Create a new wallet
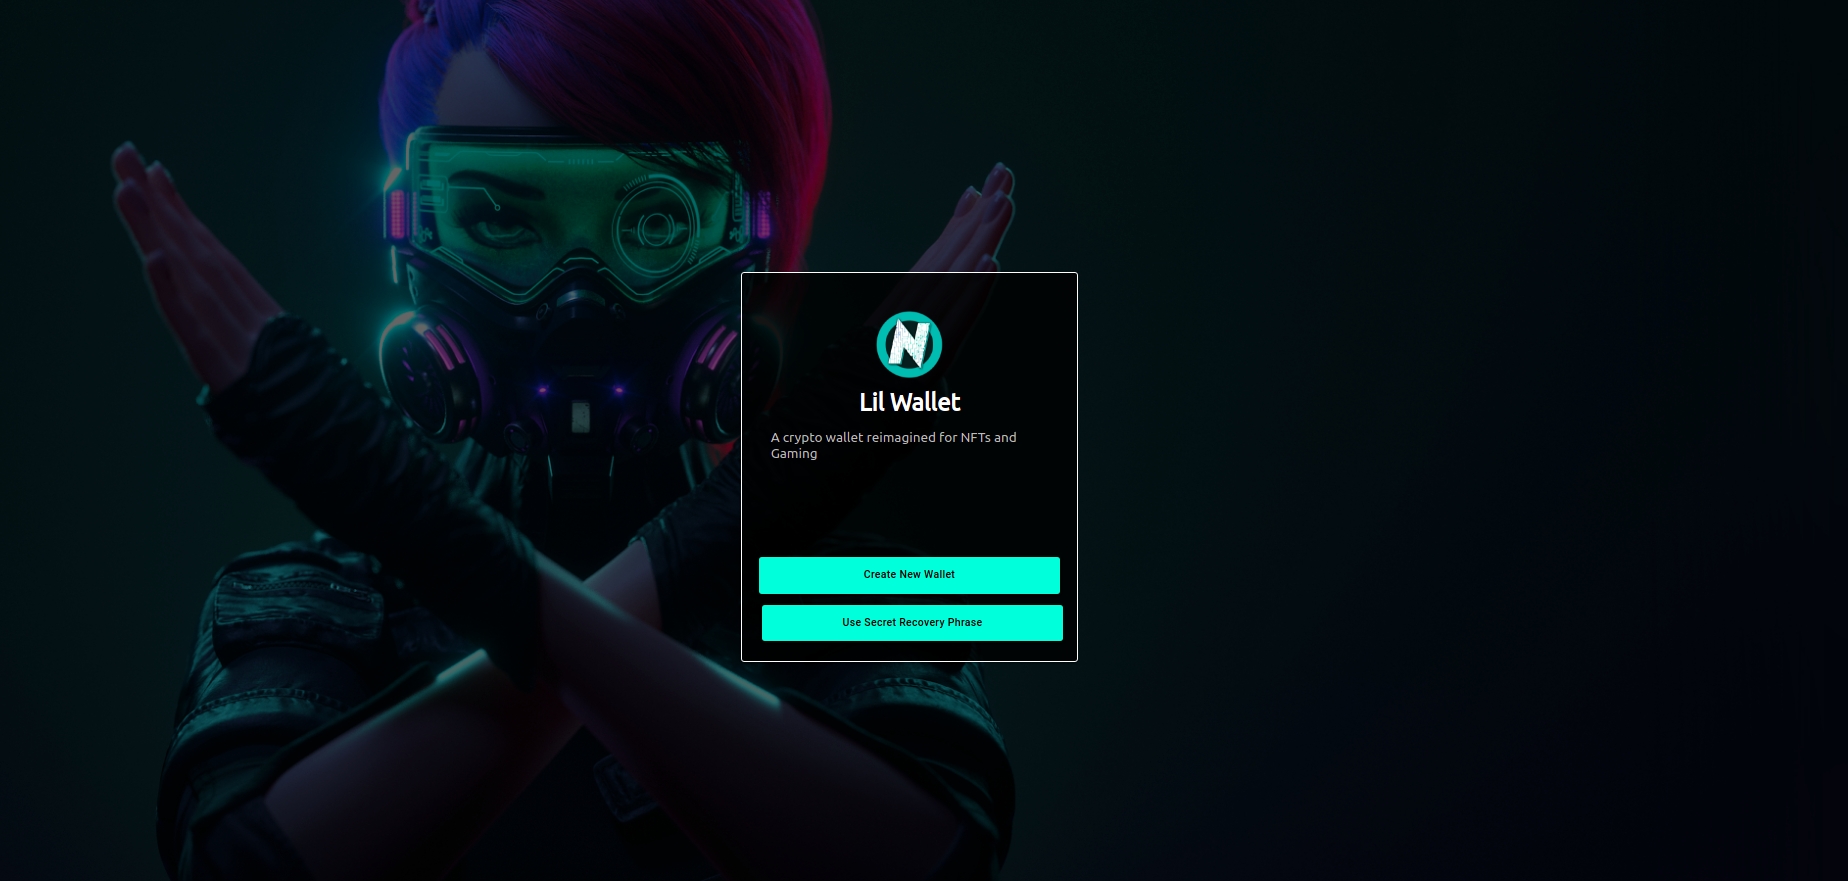1848x881 pixels. 909,575
